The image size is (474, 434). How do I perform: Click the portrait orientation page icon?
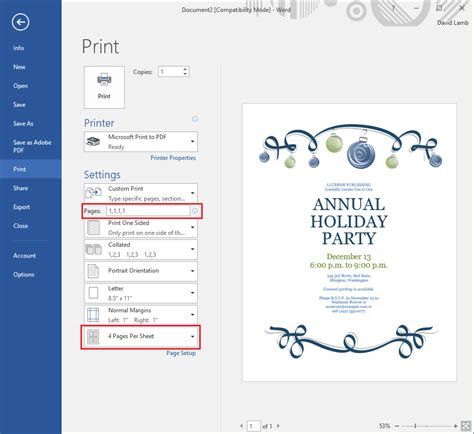93,271
